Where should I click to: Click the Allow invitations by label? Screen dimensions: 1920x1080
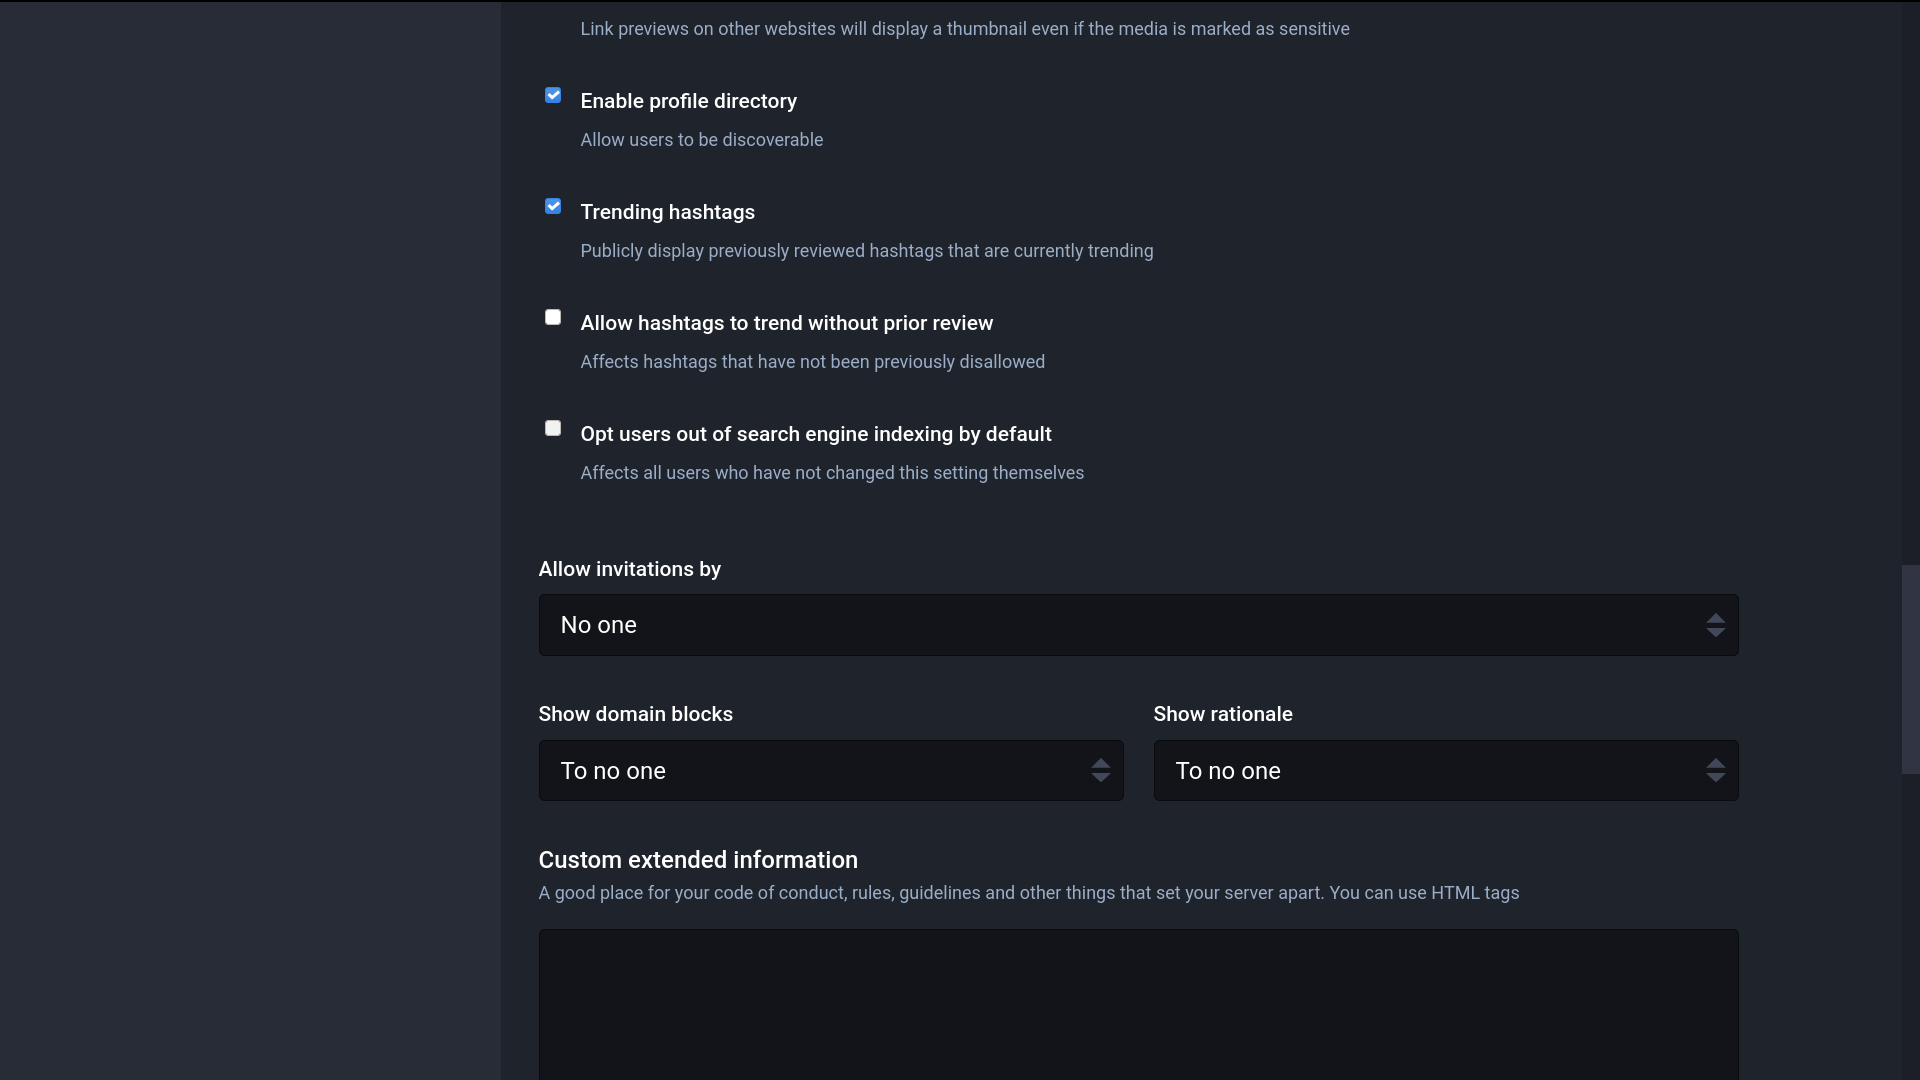pos(629,569)
